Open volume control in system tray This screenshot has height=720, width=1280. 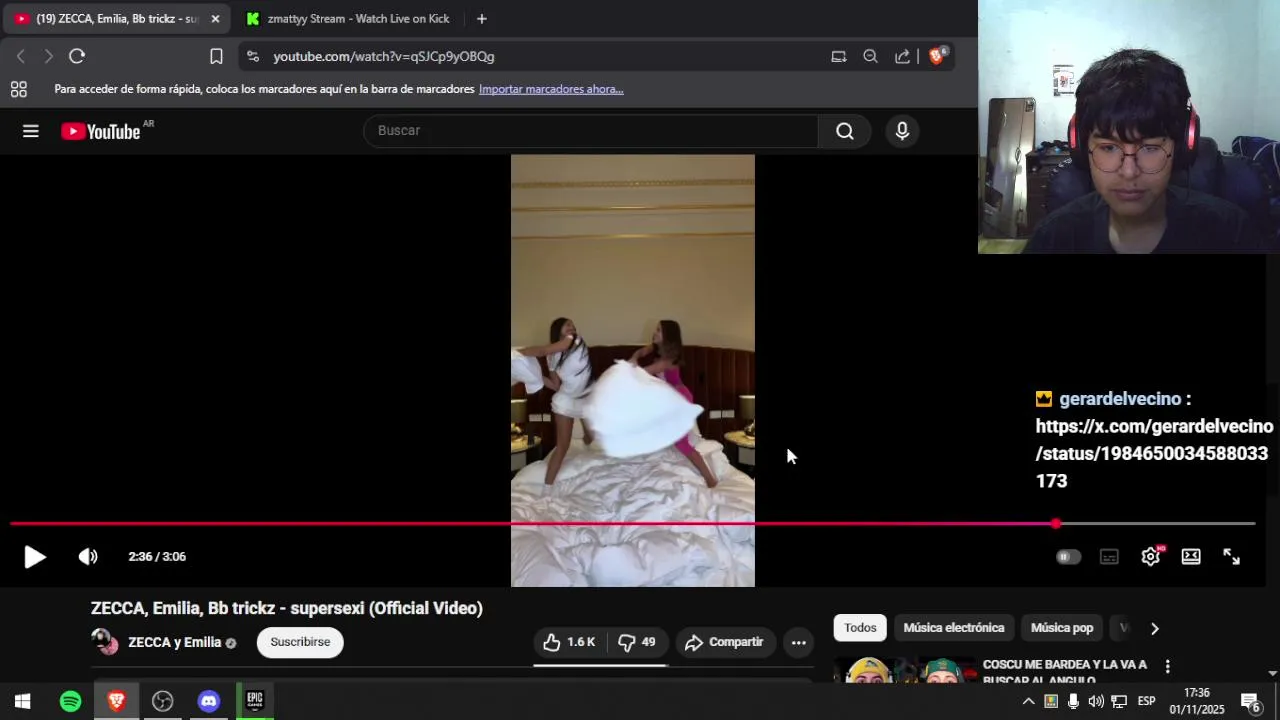(x=1096, y=701)
